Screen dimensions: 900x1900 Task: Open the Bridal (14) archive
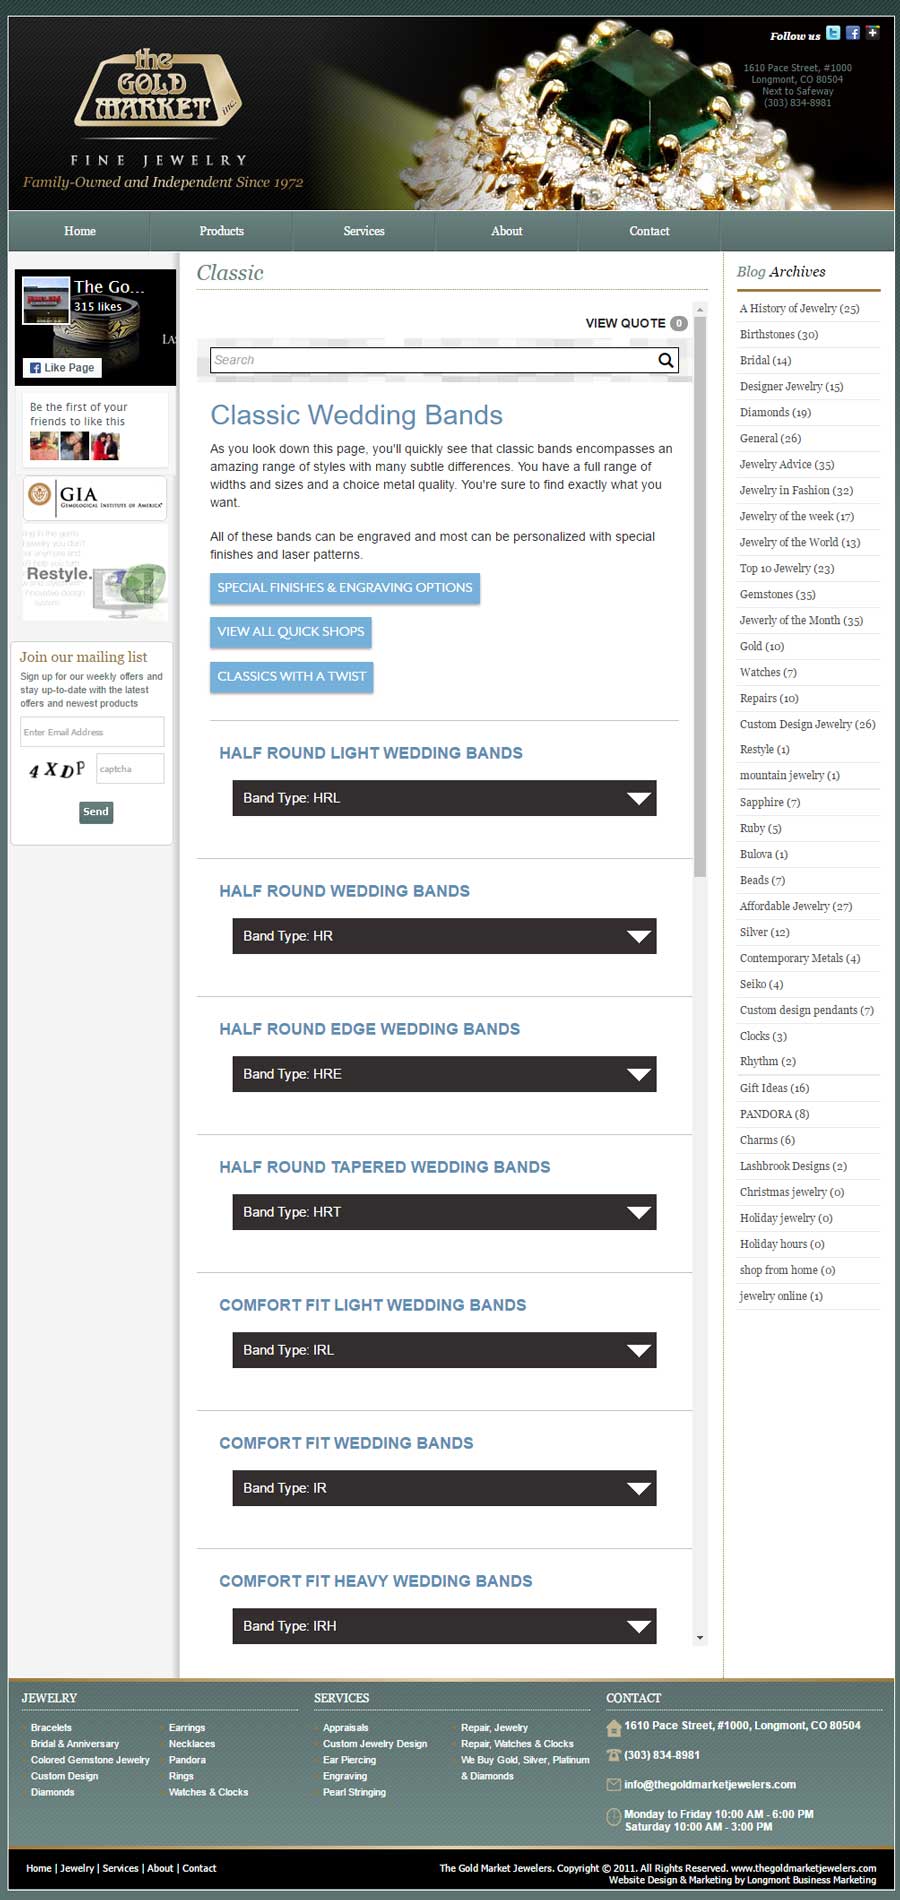point(765,360)
